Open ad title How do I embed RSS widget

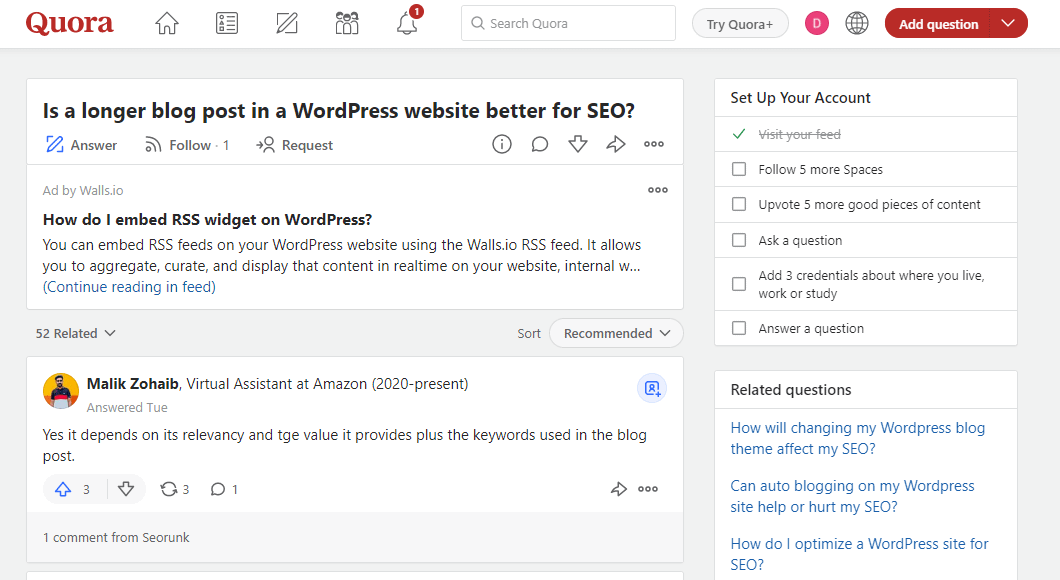(208, 220)
